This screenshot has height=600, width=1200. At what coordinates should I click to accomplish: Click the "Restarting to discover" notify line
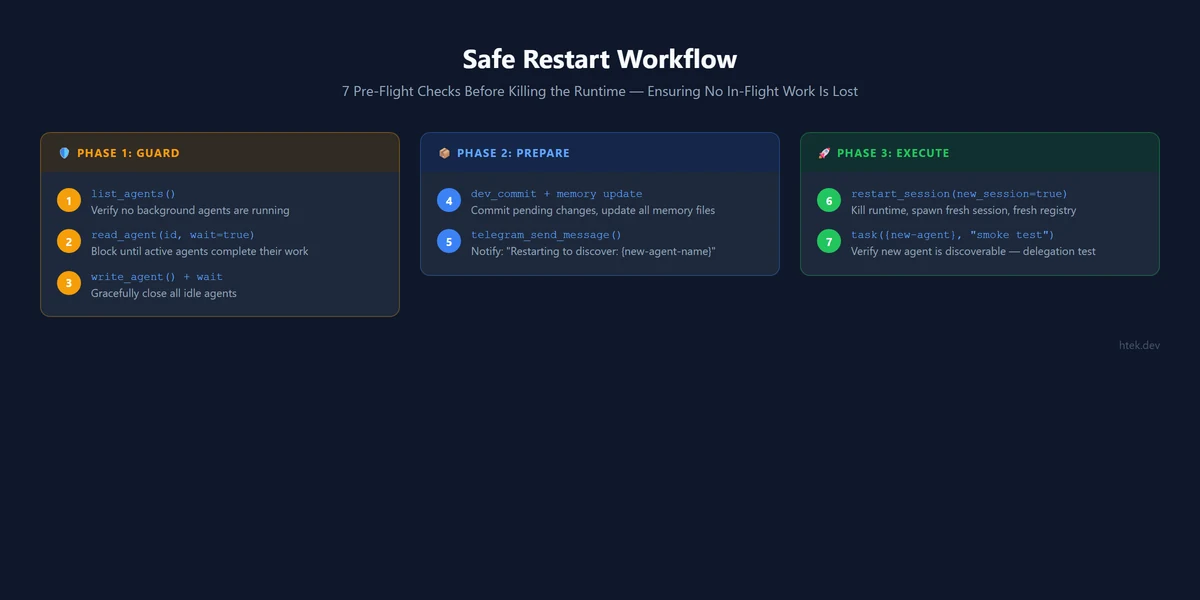point(594,251)
